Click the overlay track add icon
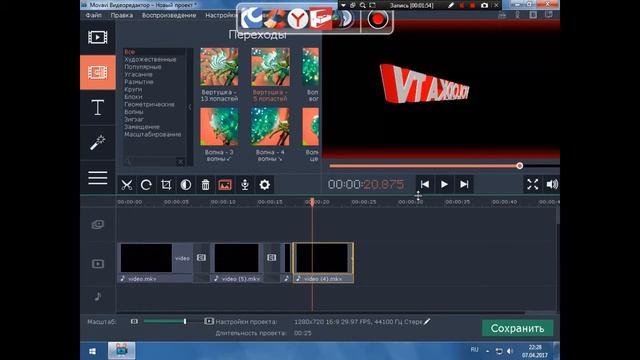 coord(98,224)
